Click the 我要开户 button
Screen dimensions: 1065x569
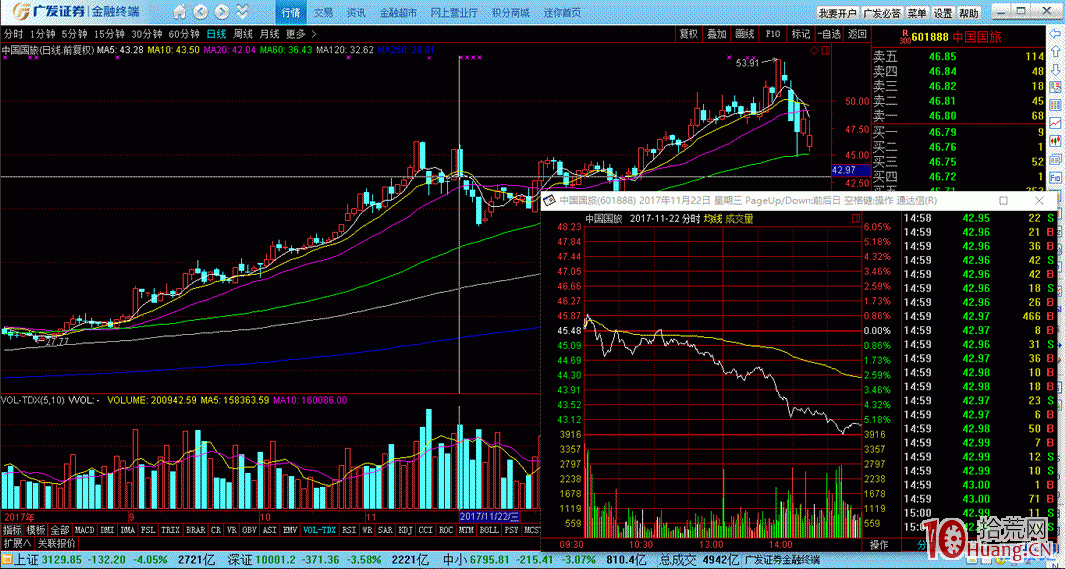(x=837, y=14)
